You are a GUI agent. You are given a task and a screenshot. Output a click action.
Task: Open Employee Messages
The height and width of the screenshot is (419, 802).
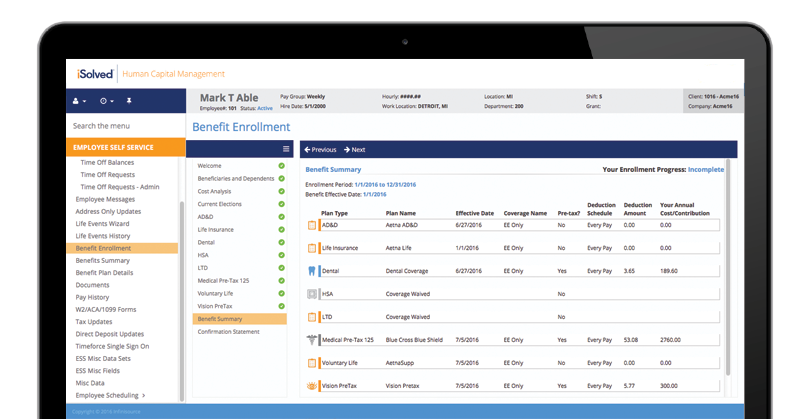click(x=105, y=199)
